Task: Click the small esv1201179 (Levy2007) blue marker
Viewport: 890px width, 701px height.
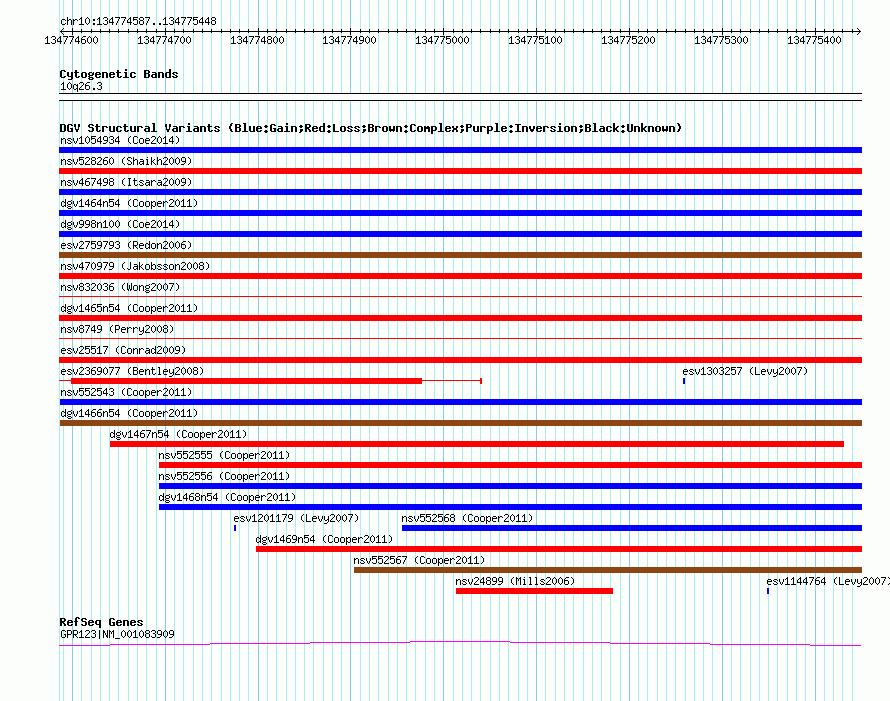Action: pyautogui.click(x=235, y=528)
